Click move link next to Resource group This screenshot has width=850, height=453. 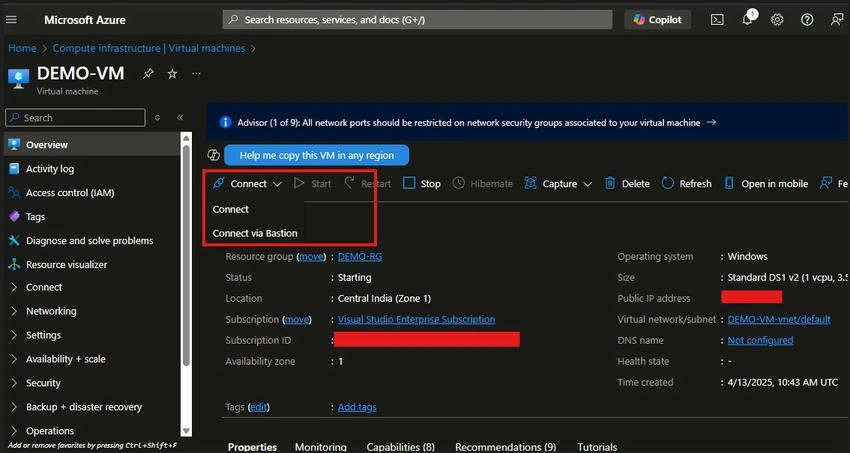311,256
